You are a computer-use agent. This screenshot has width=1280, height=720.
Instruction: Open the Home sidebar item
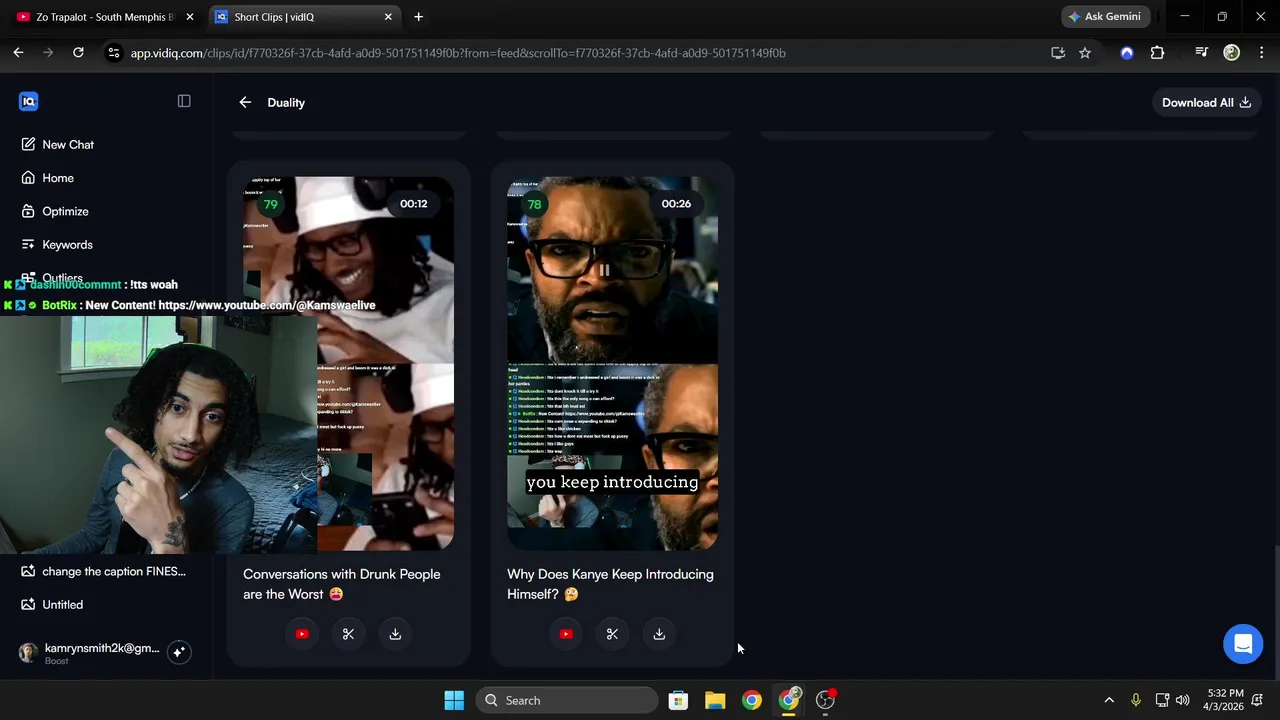(x=48, y=178)
